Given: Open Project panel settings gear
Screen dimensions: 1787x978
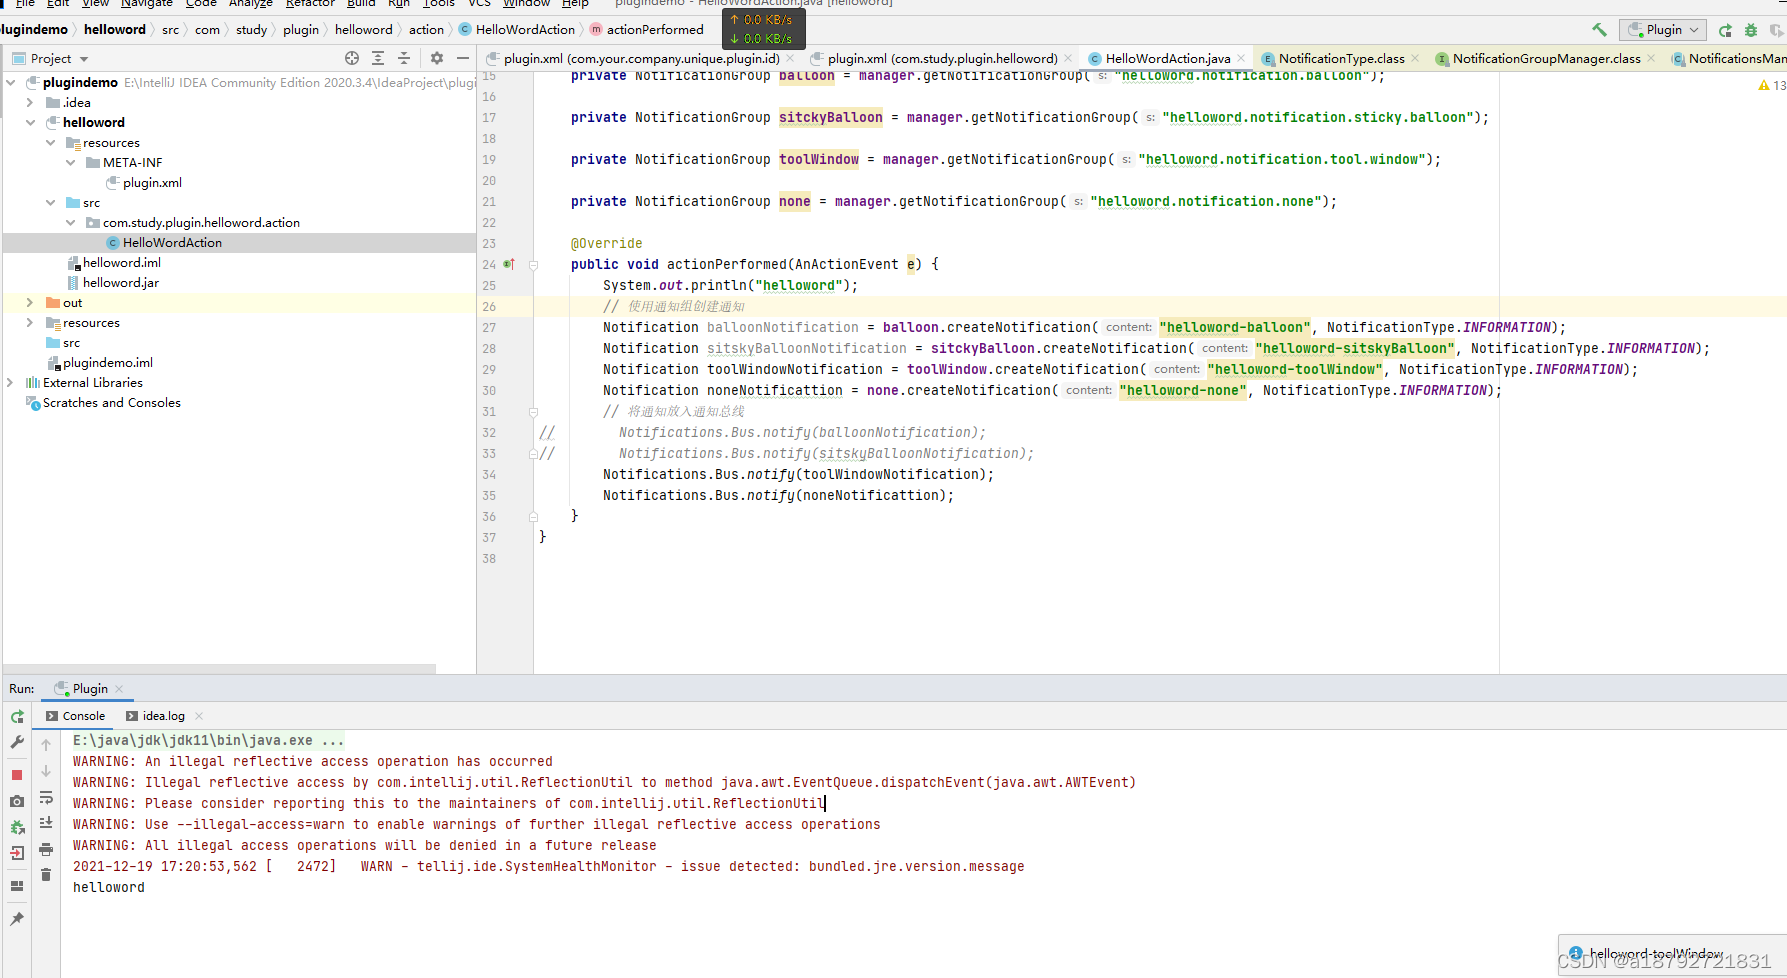Looking at the screenshot, I should [437, 58].
